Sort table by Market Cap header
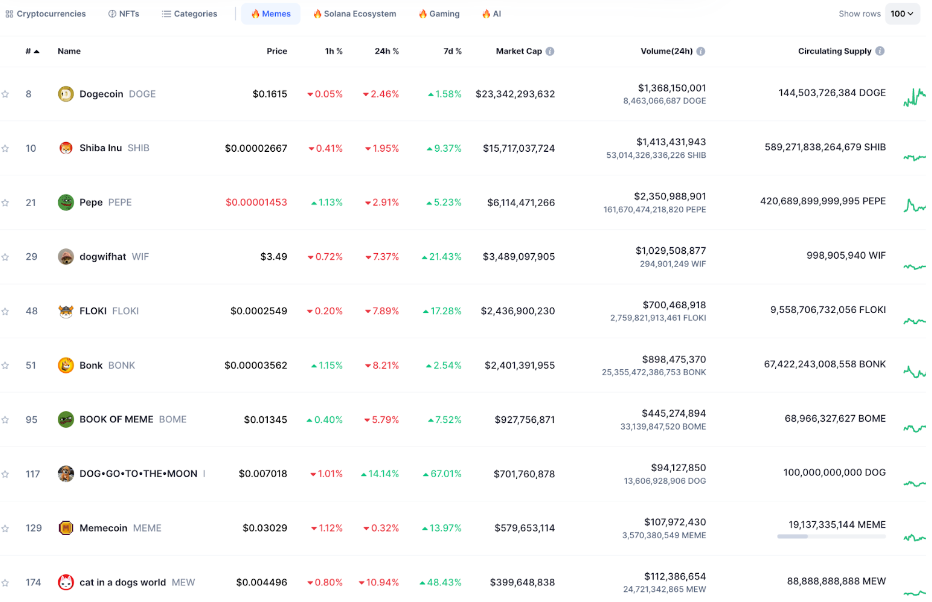Viewport: 932px width, 602px height. [x=518, y=51]
